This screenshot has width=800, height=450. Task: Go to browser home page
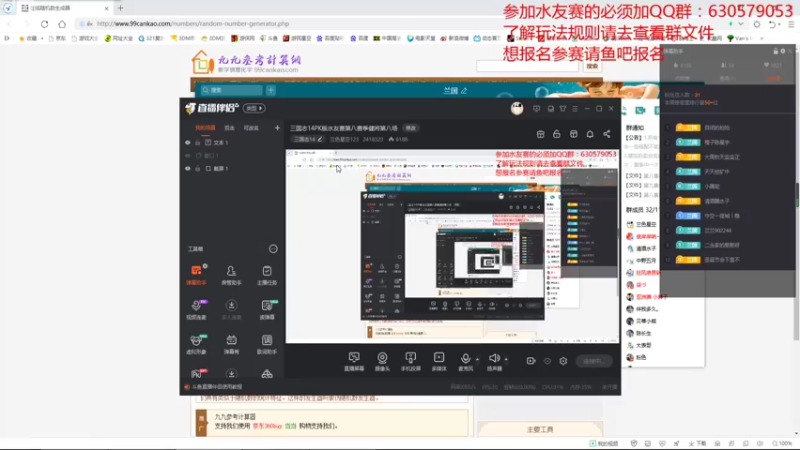pos(62,24)
